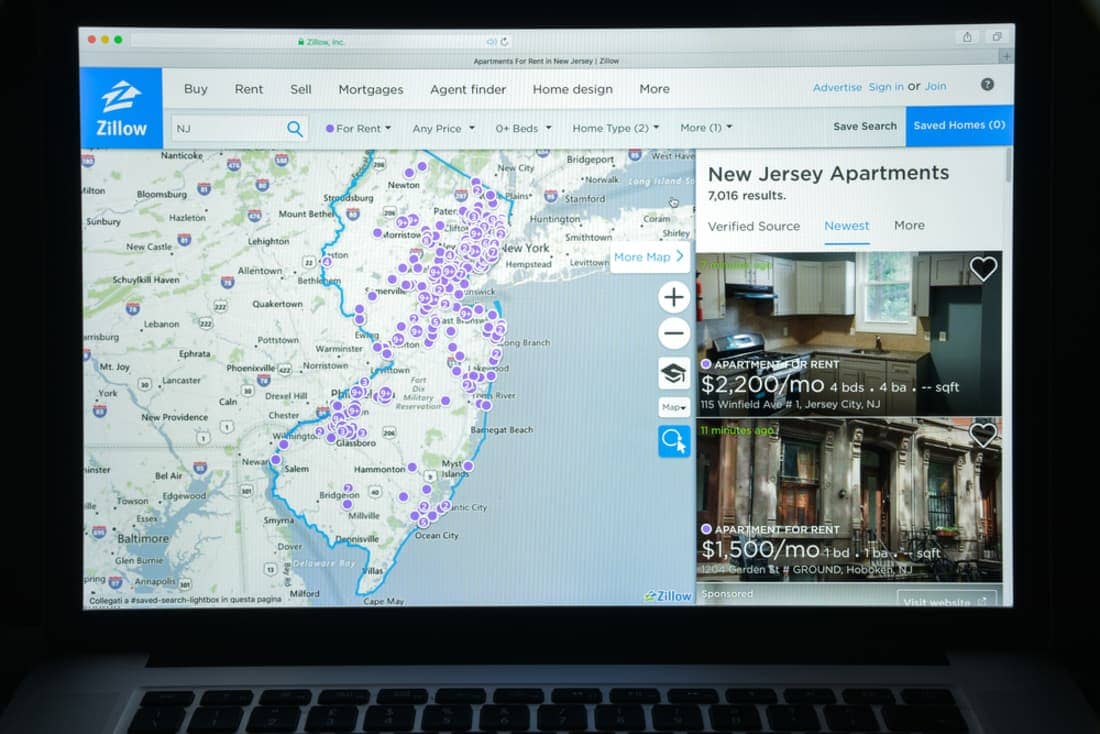Click the Hammonton label on the map
The width and height of the screenshot is (1100, 734).
tap(380, 469)
